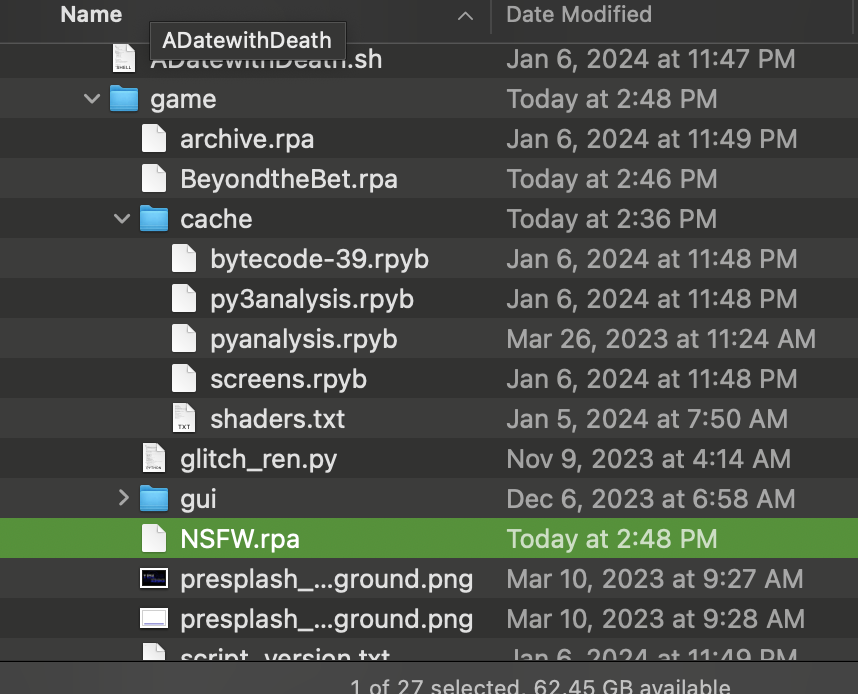Image resolution: width=858 pixels, height=694 pixels.
Task: Click the game folder icon
Action: pos(123,99)
